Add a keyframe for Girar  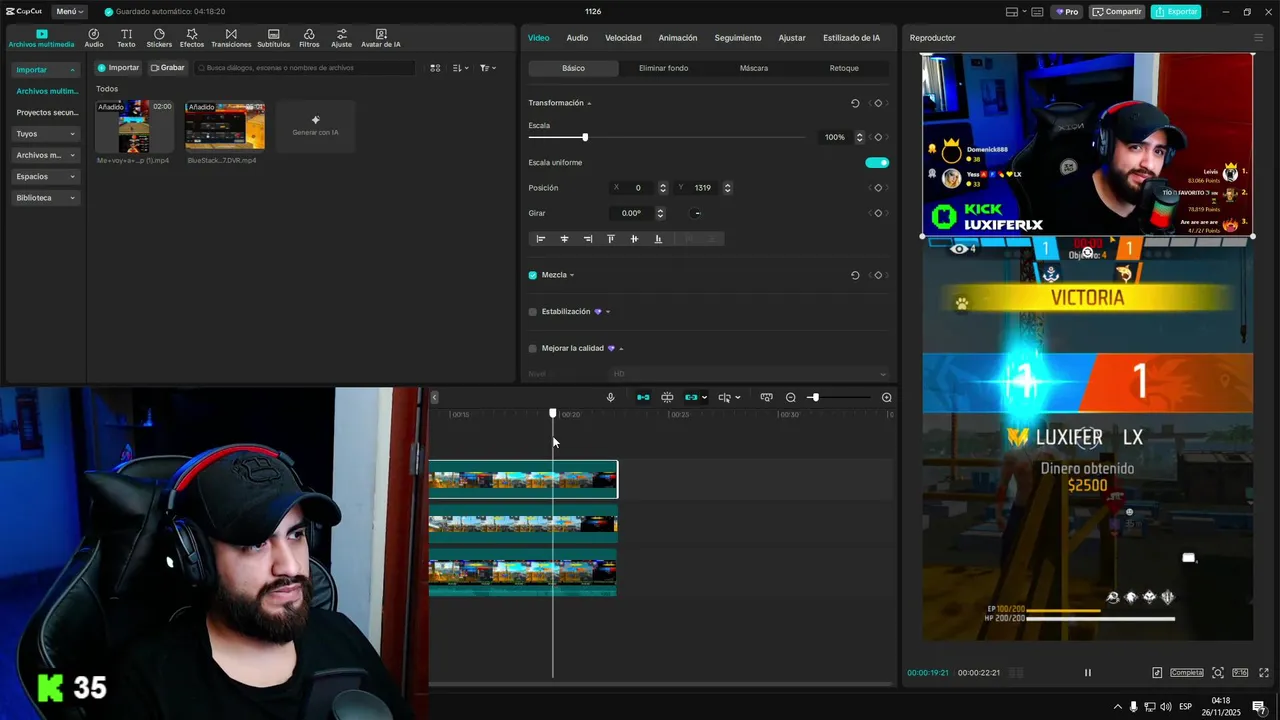click(878, 213)
